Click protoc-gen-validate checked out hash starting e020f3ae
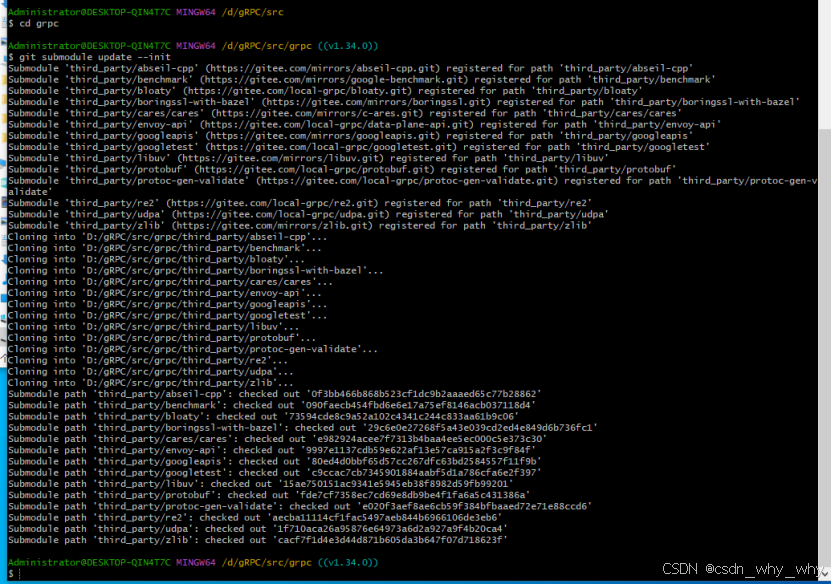The height and width of the screenshot is (585, 831). 474,507
